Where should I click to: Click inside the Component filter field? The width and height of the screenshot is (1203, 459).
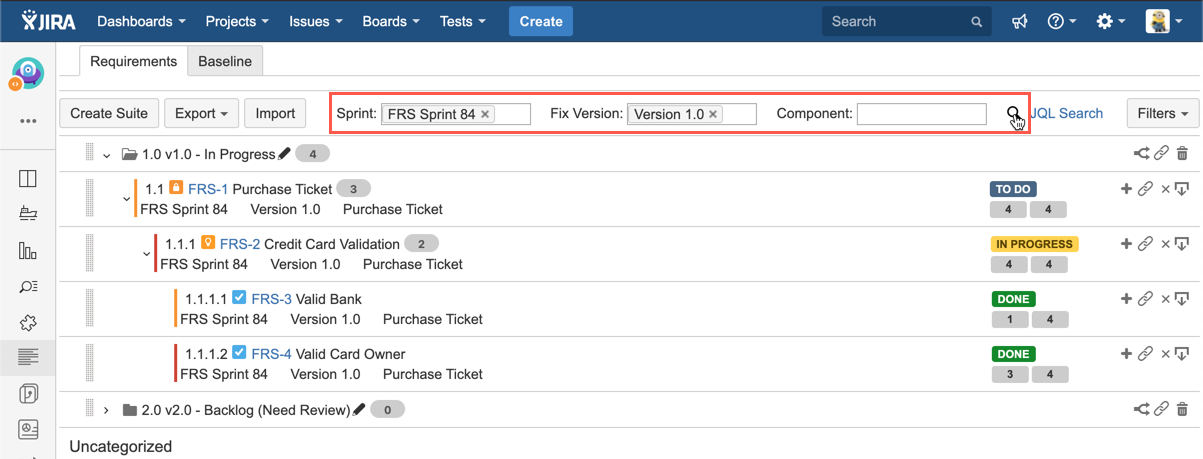click(x=921, y=114)
